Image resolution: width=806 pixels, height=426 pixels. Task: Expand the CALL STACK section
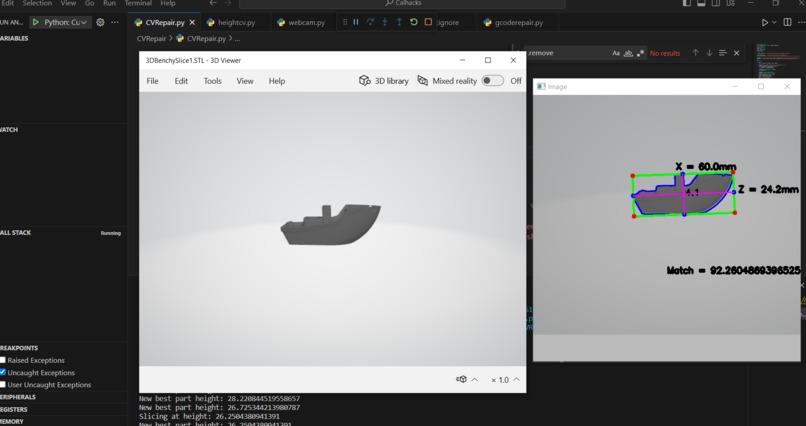[x=15, y=233]
